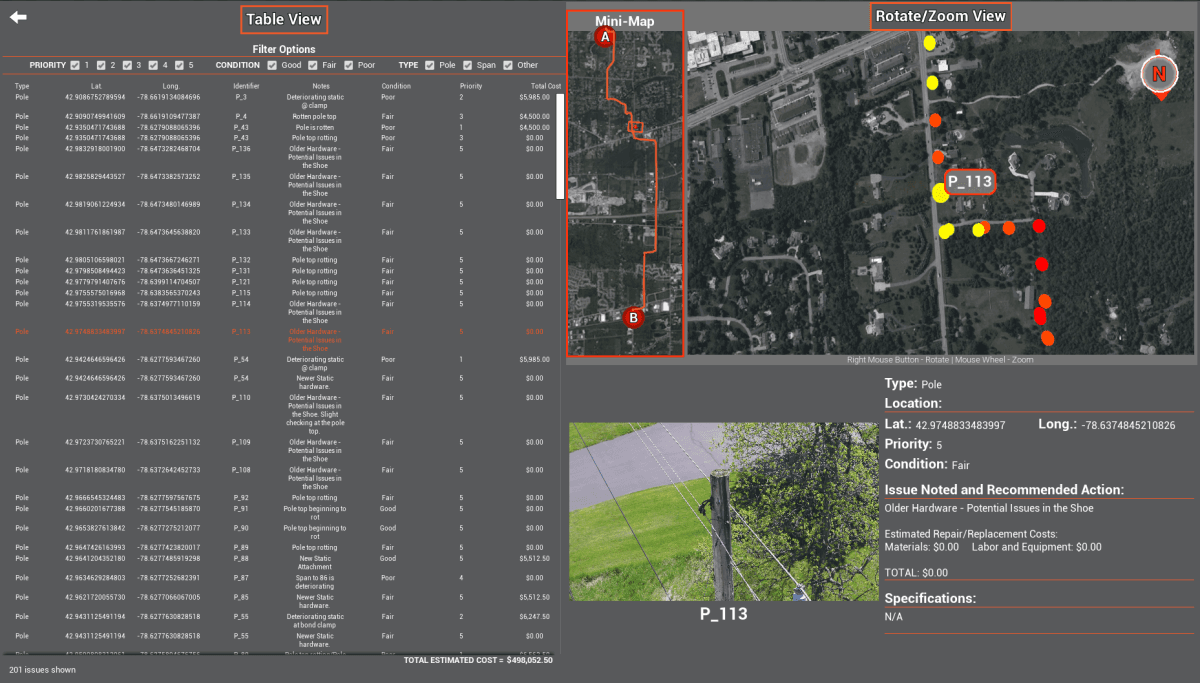1200x683 pixels.
Task: Select the P_85 row identifier
Action: pos(241,597)
